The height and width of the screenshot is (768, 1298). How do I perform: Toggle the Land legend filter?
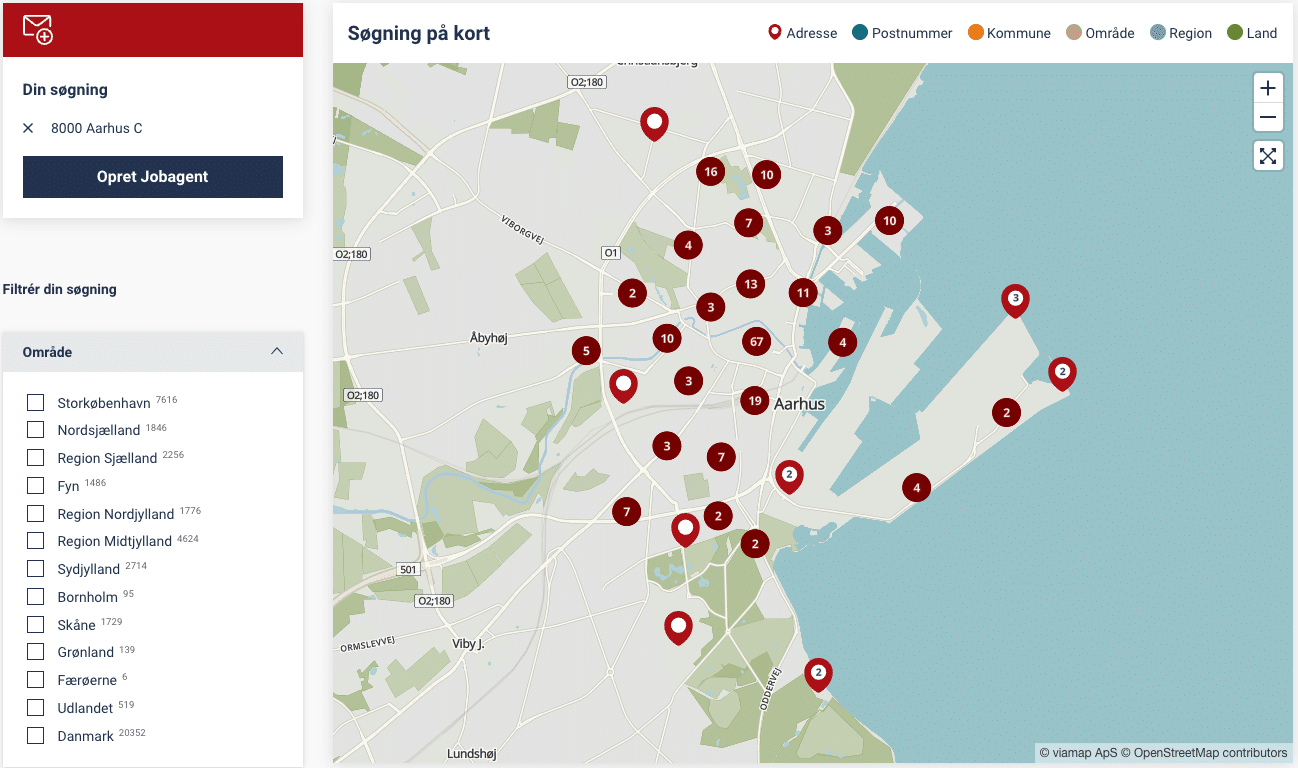coord(1234,32)
